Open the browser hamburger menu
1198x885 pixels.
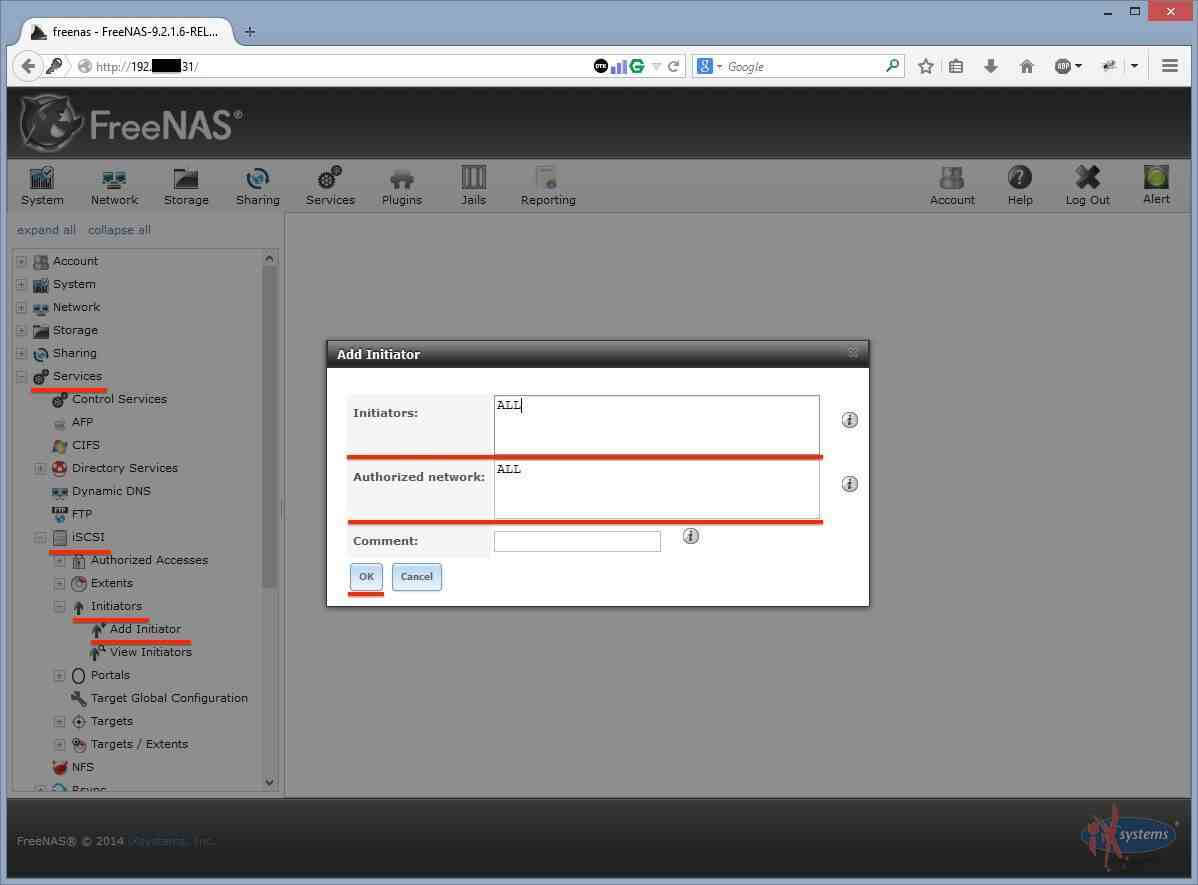pos(1169,66)
